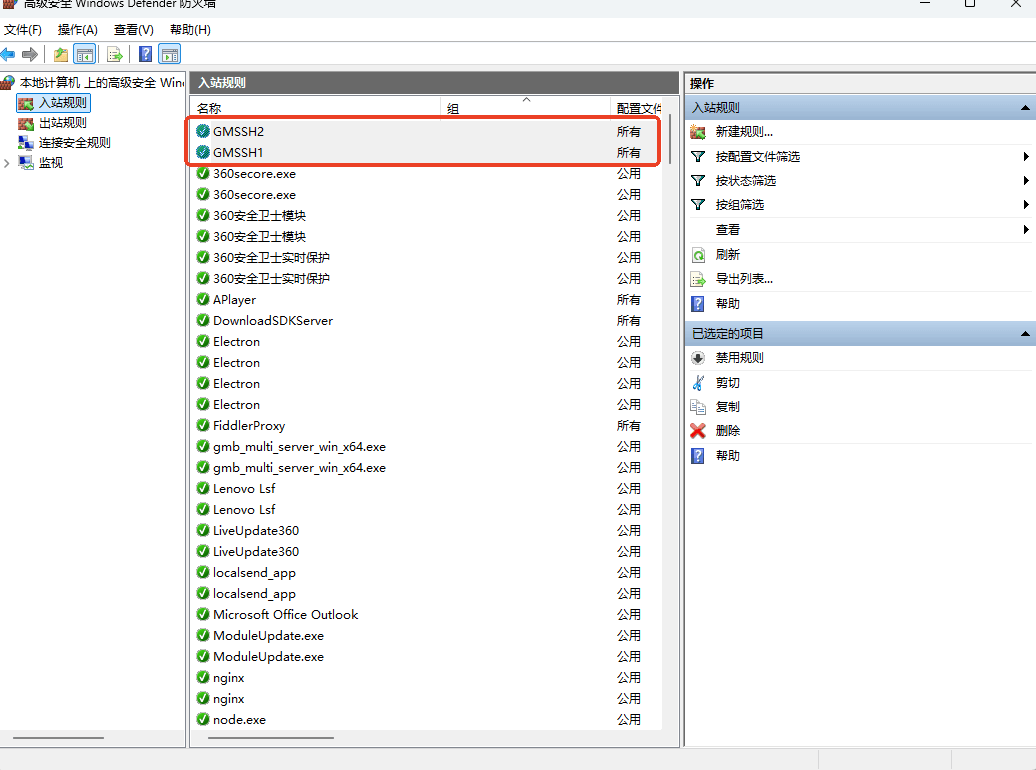This screenshot has width=1036, height=770.
Task: Open the 按配置文件筛选 submenu
Action: [860, 157]
